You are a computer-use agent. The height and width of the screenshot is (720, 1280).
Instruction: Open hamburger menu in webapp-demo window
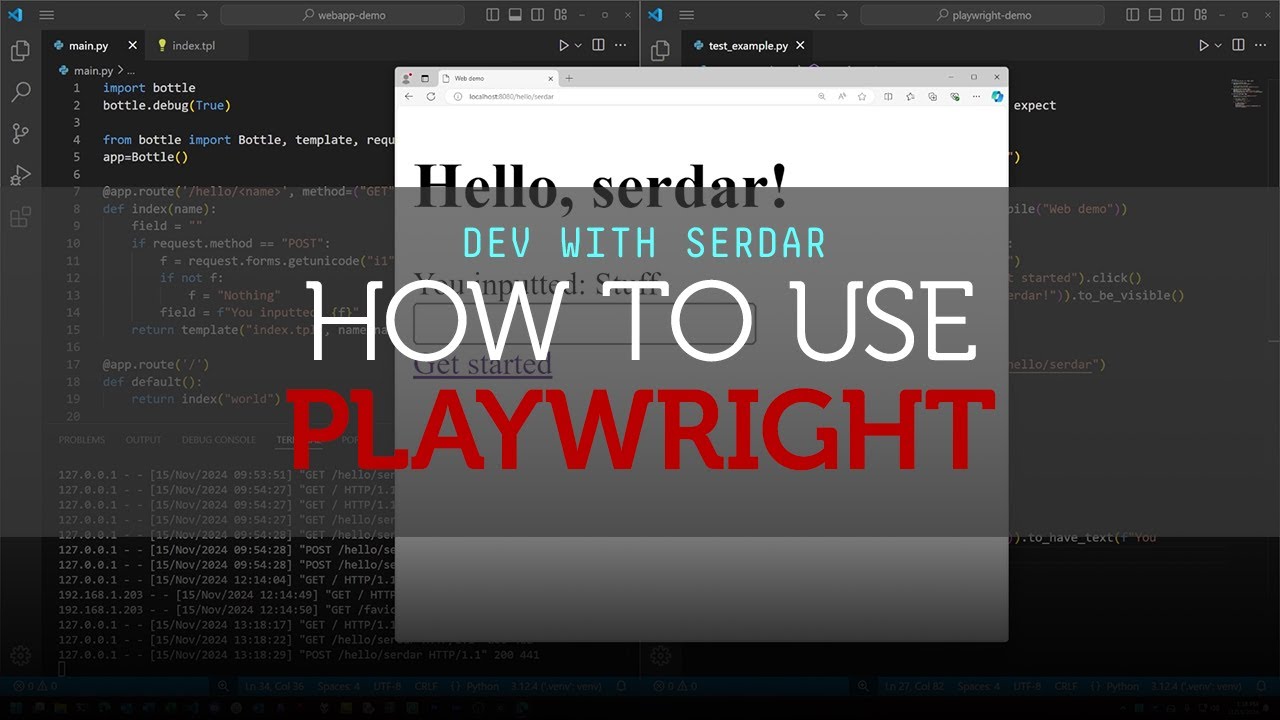coord(46,15)
